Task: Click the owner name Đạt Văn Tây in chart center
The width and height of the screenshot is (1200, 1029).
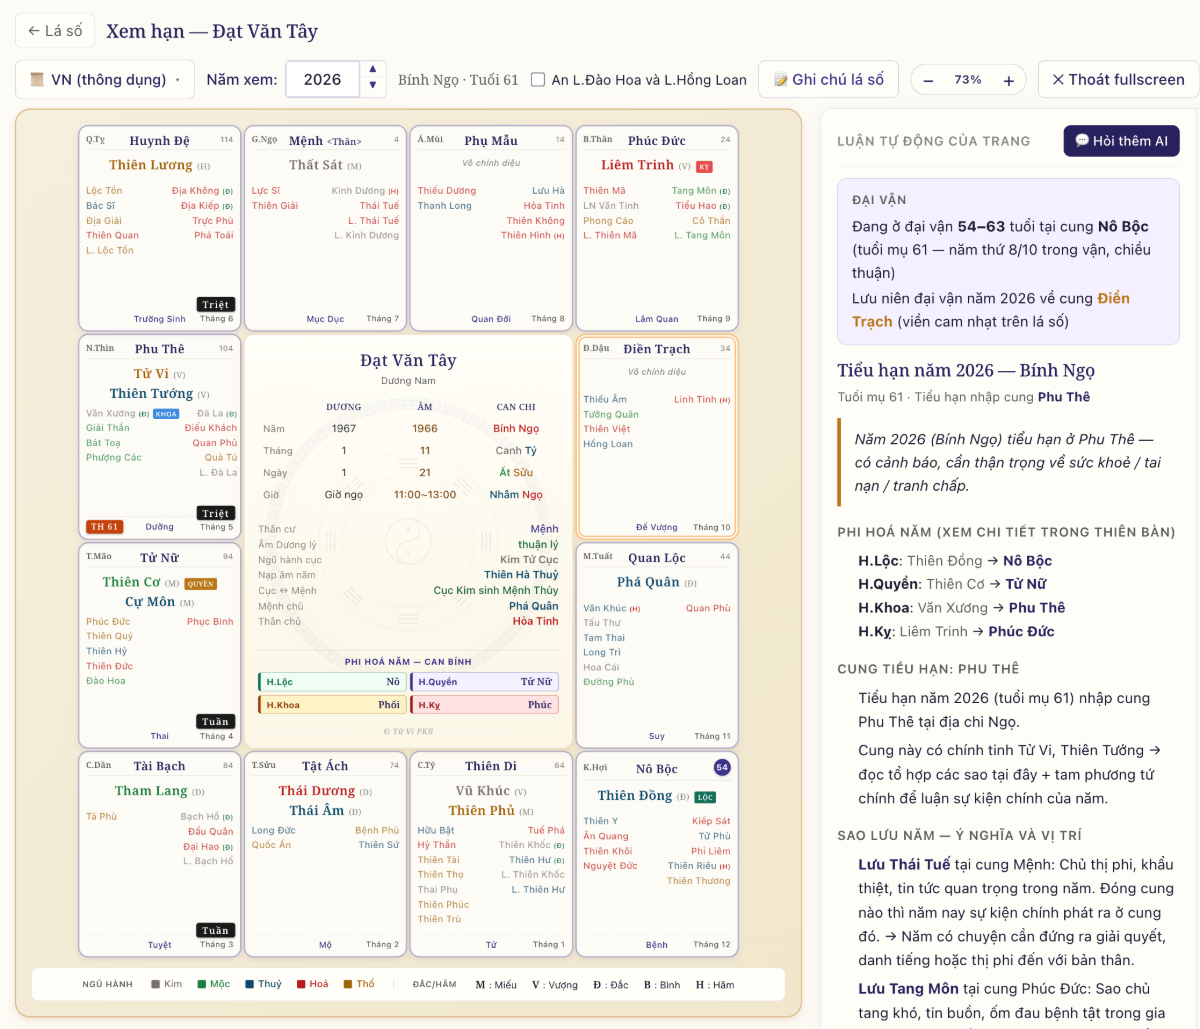Action: tap(408, 361)
